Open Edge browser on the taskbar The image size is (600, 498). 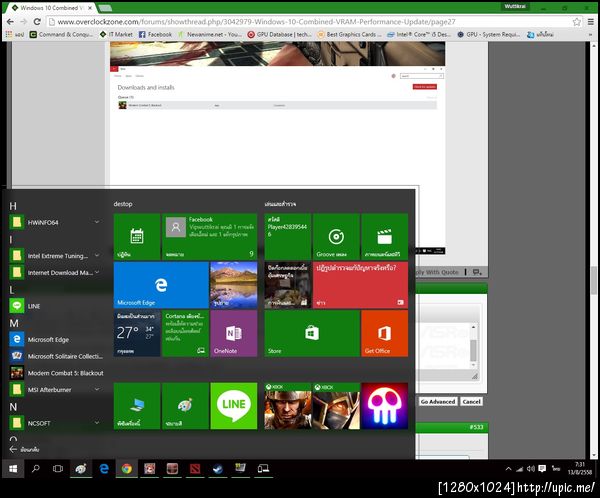pos(104,469)
